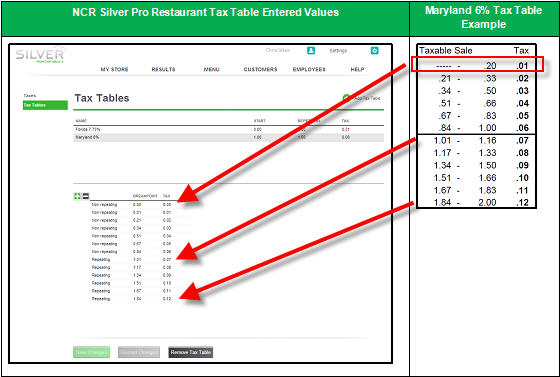Click the BREAKPOINT column header
Image resolution: width=560 pixels, height=377 pixels.
pos(145,196)
